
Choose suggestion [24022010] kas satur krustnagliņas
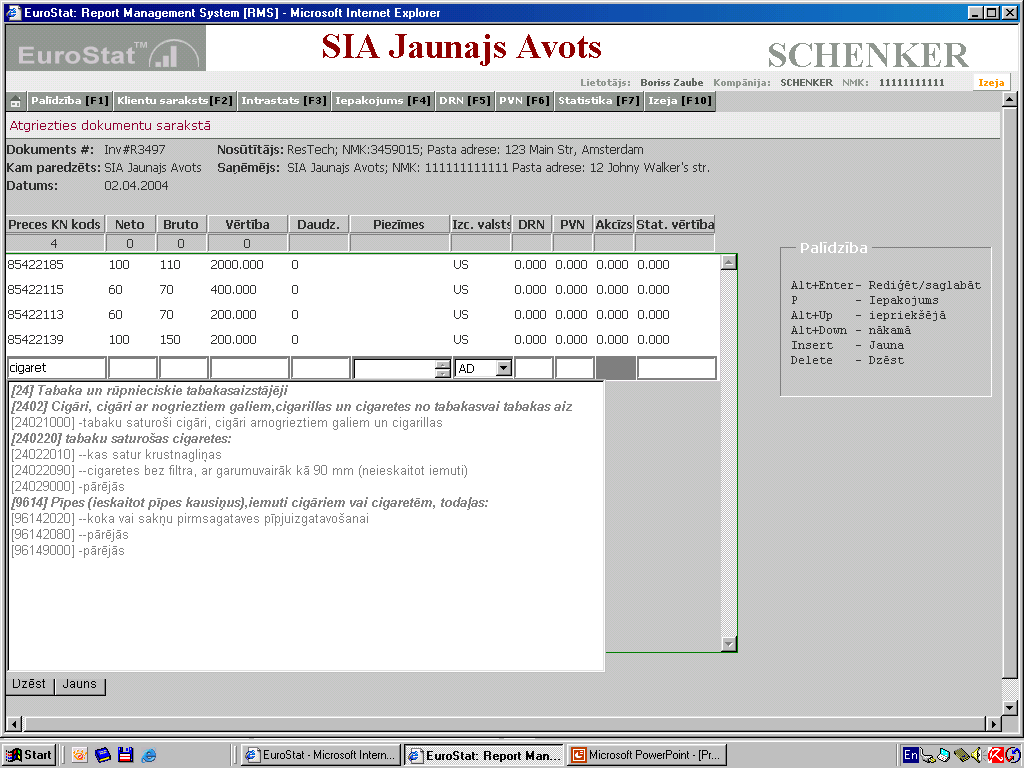[x=116, y=455]
